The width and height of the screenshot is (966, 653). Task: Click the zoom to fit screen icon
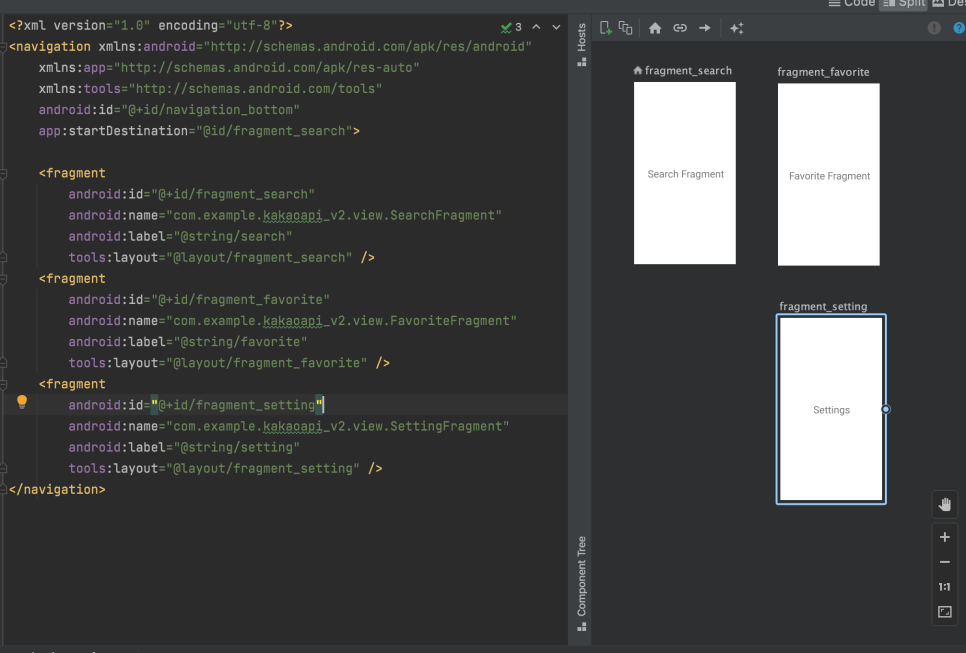point(944,612)
